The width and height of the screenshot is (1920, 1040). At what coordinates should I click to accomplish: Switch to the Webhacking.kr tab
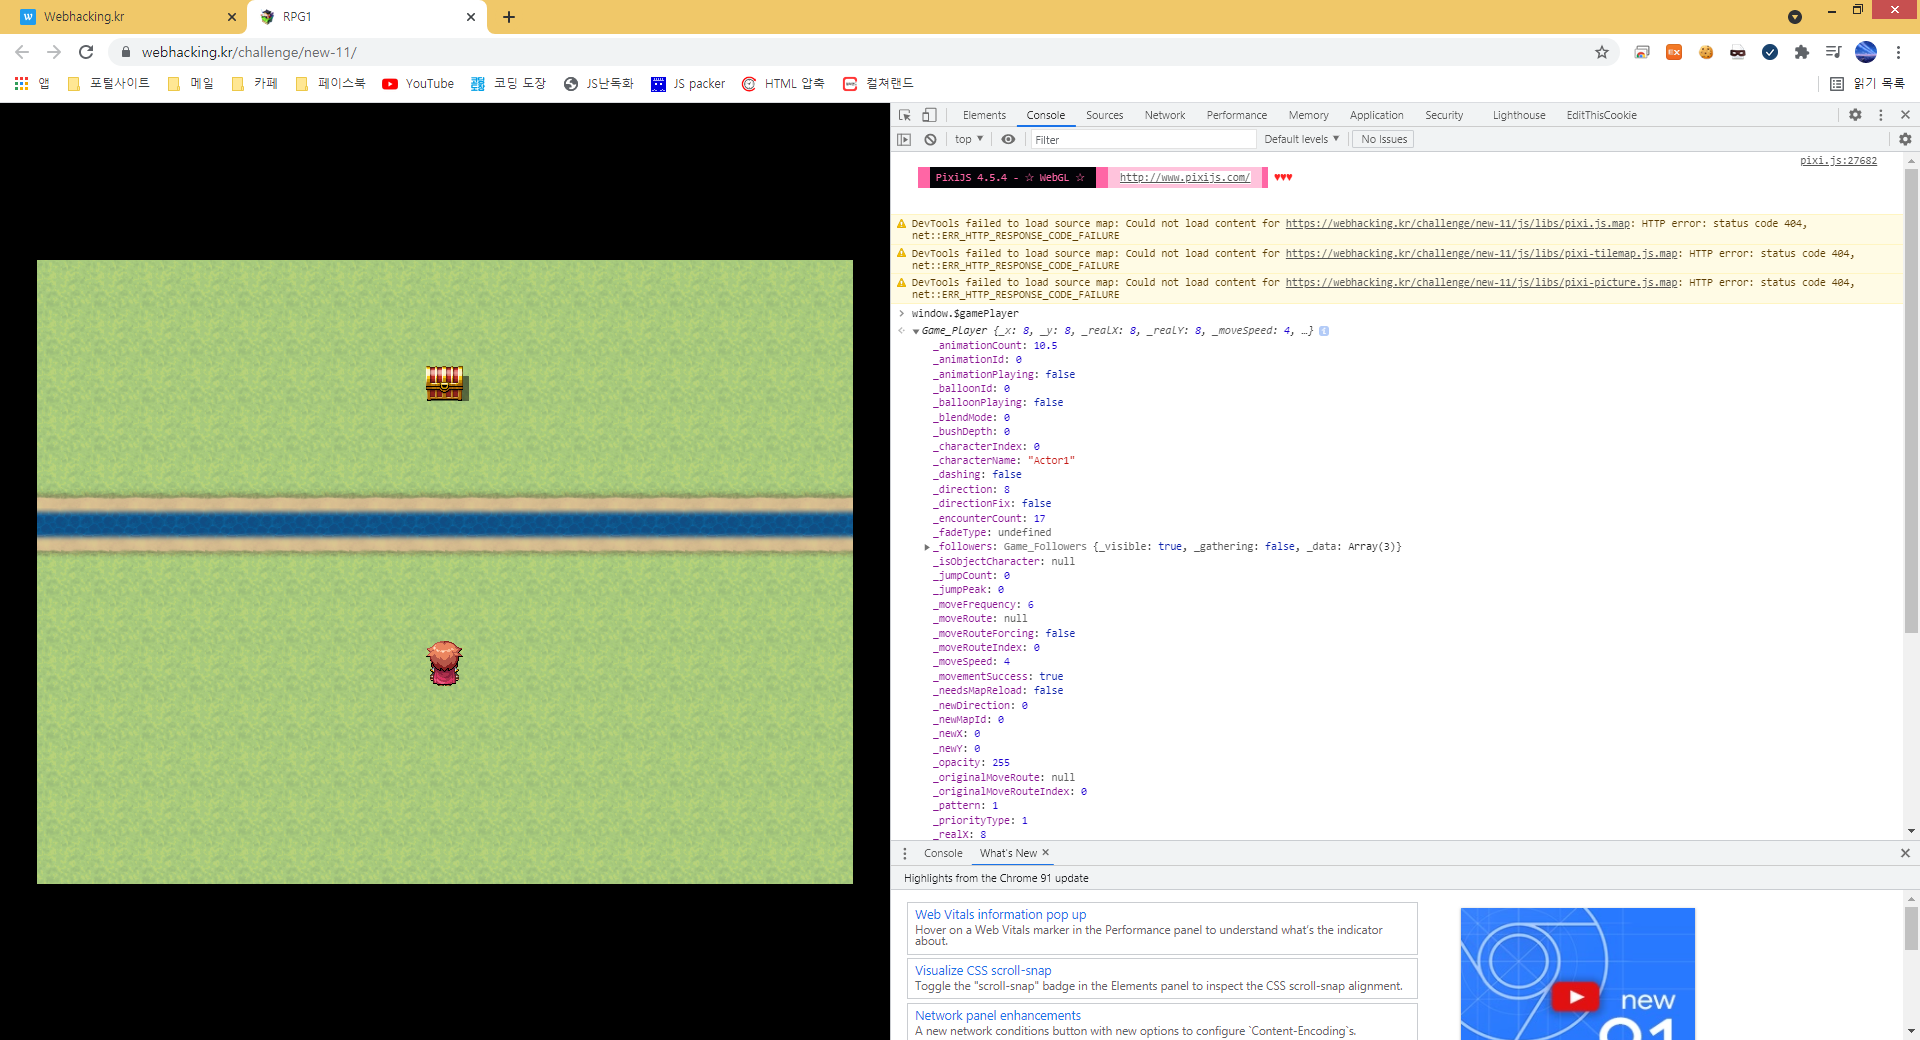pos(125,17)
